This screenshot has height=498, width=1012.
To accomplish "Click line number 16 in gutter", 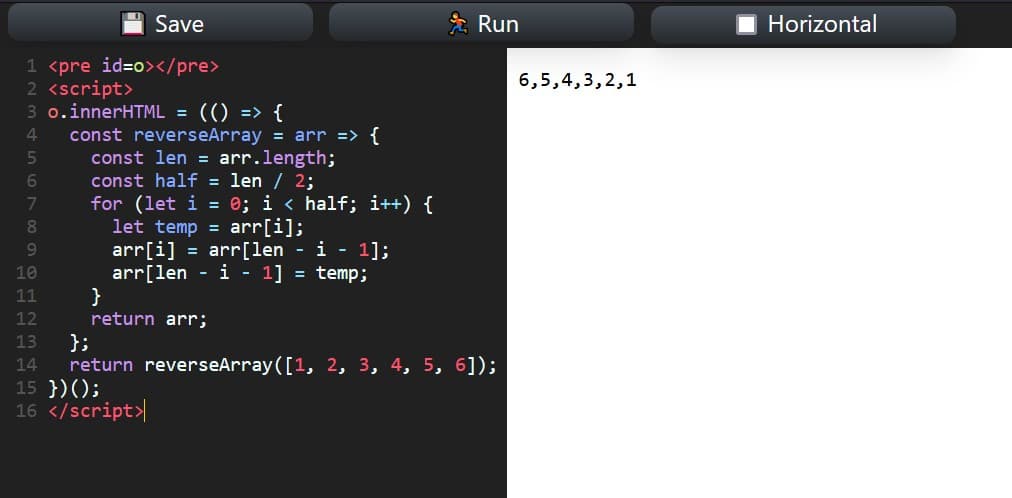I will pos(26,411).
